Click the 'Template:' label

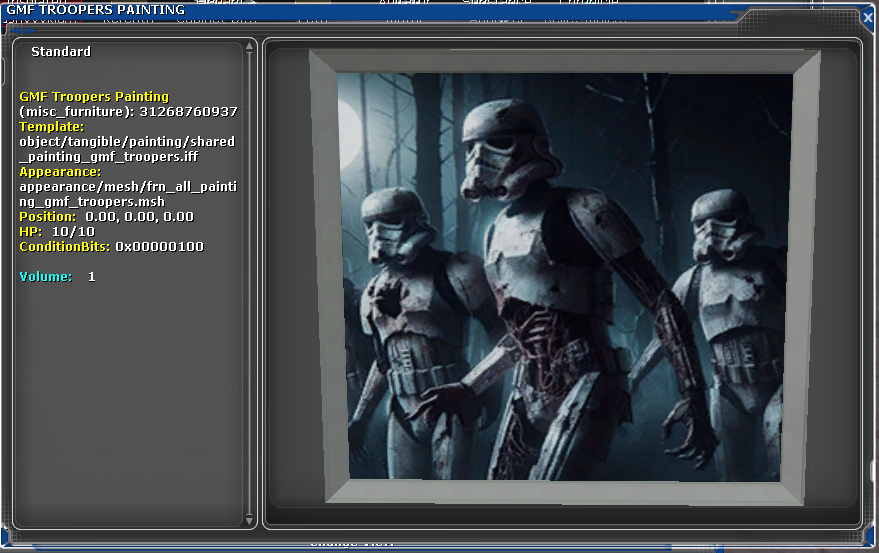coord(52,127)
